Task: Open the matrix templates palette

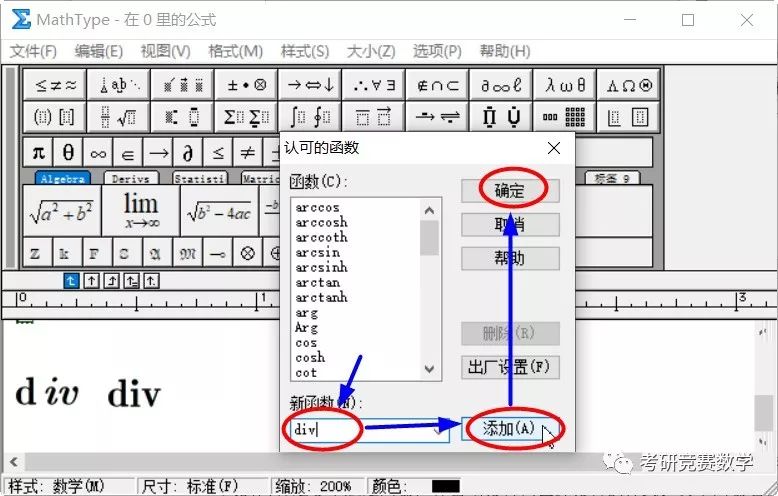Action: (565, 117)
